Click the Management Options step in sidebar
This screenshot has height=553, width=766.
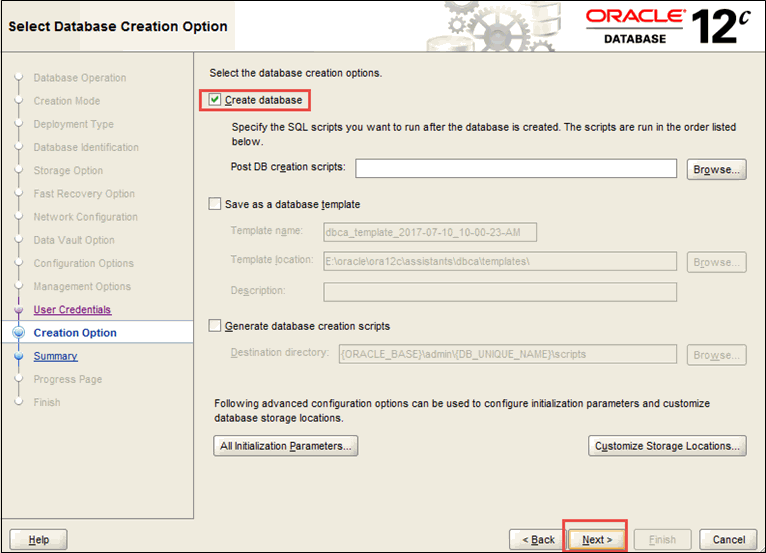(82, 287)
